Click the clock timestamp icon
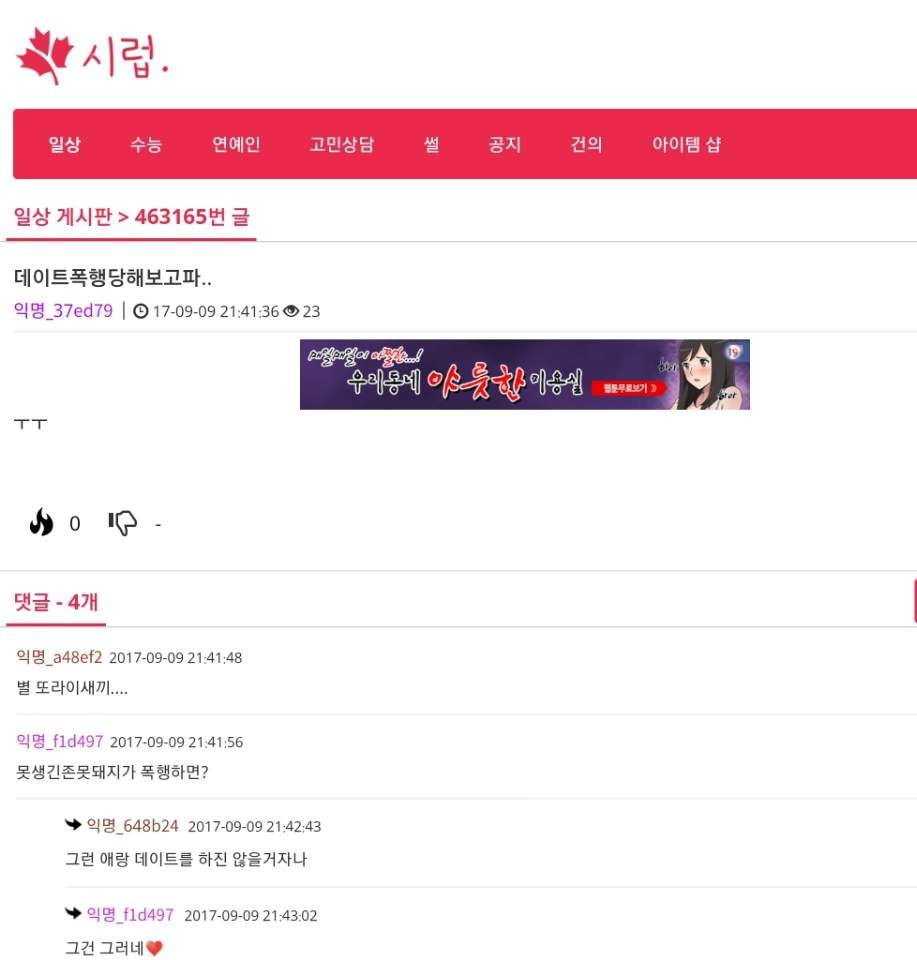 coord(141,312)
